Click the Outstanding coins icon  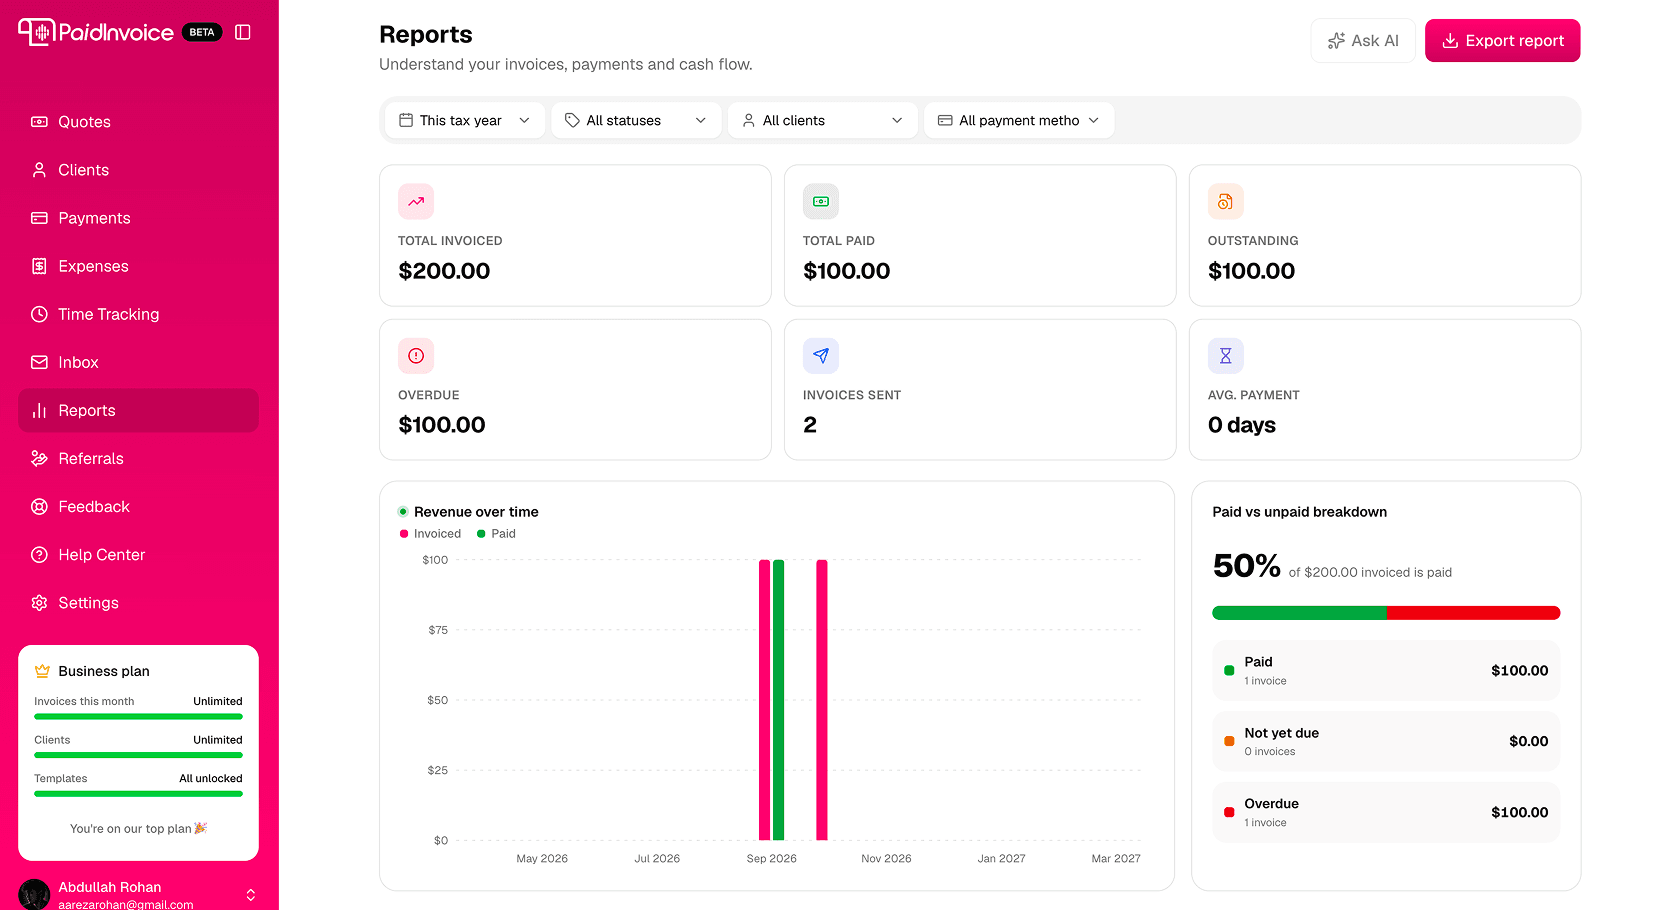1226,201
